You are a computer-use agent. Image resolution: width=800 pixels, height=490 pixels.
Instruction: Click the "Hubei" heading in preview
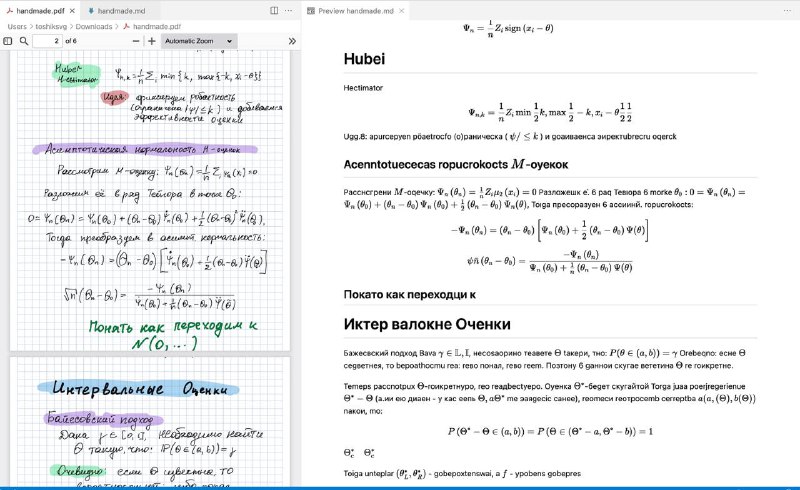click(364, 59)
